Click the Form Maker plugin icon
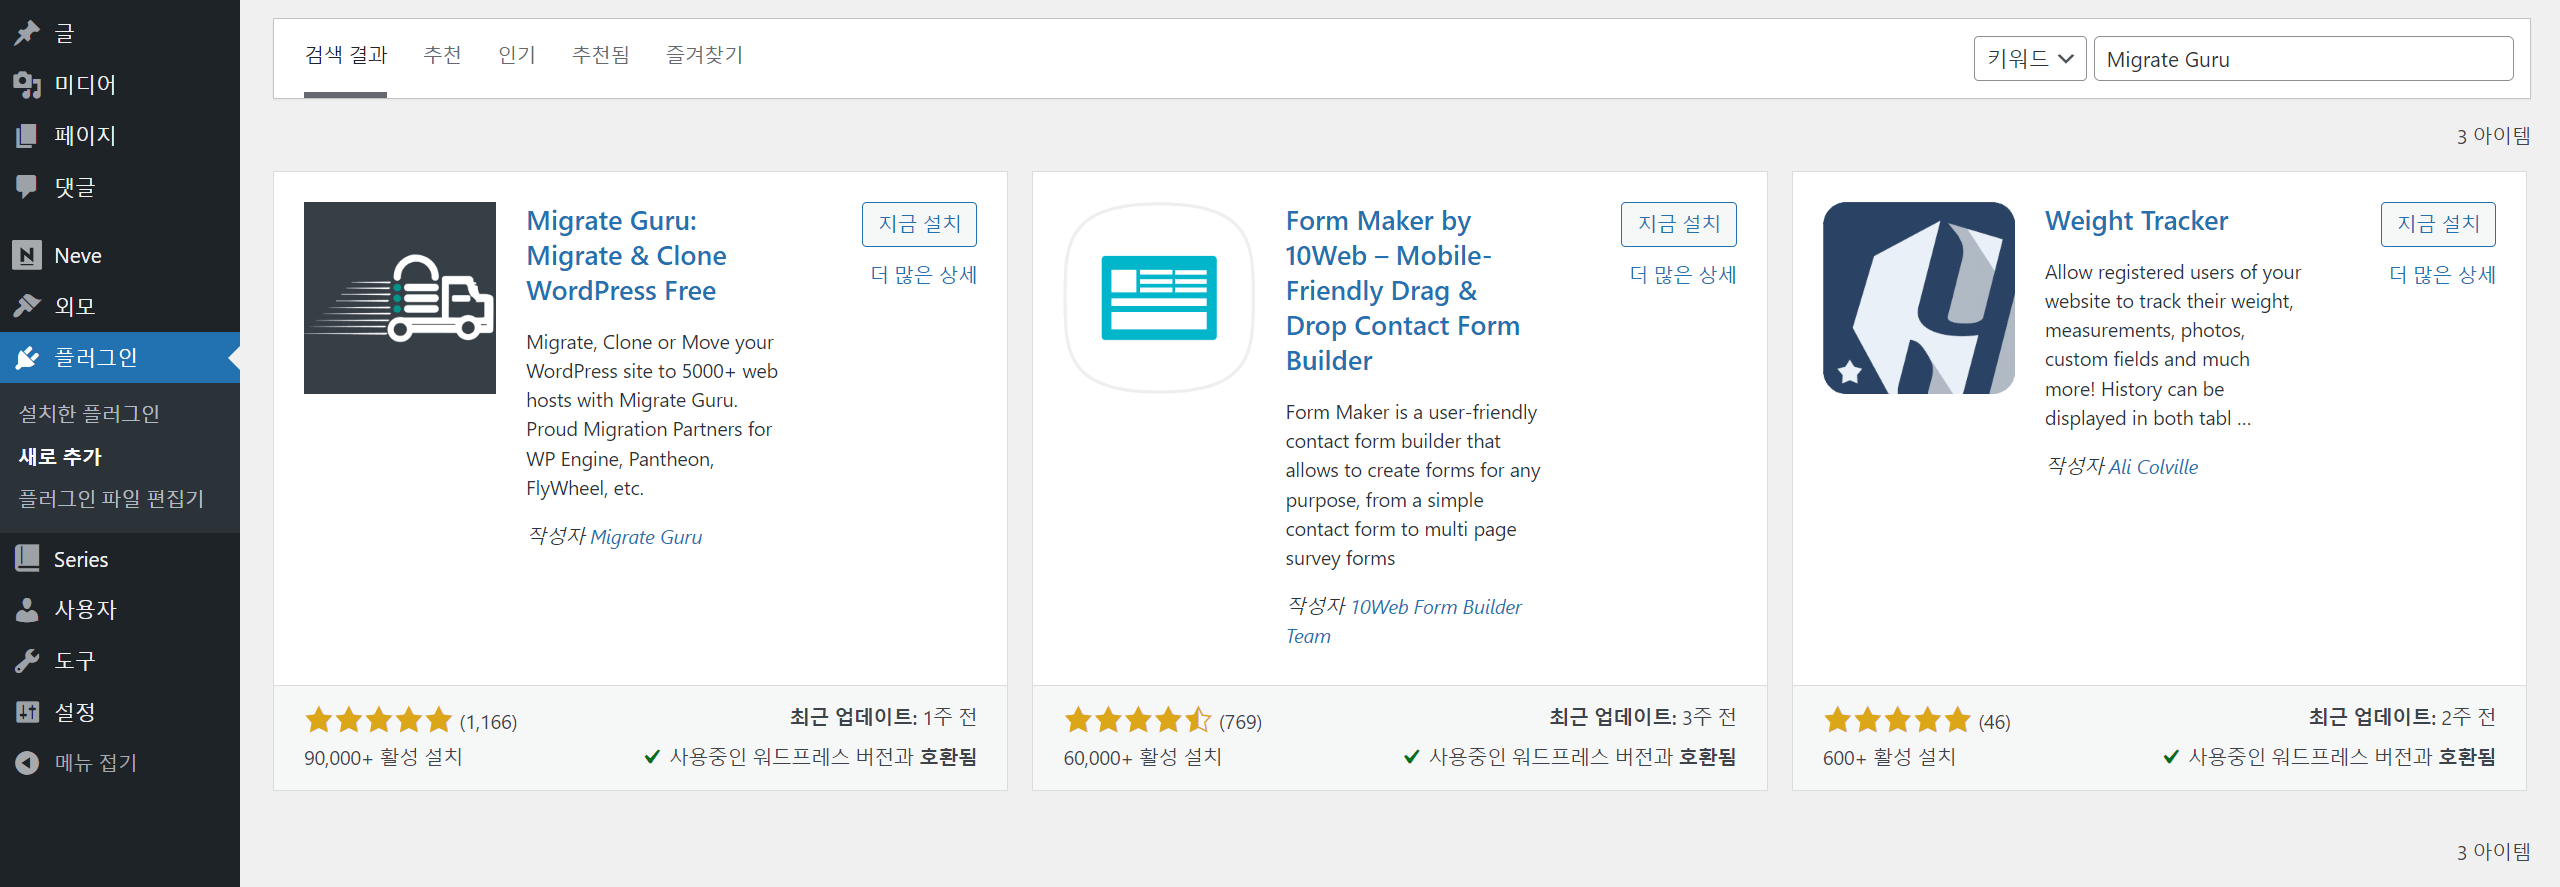 pyautogui.click(x=1159, y=298)
